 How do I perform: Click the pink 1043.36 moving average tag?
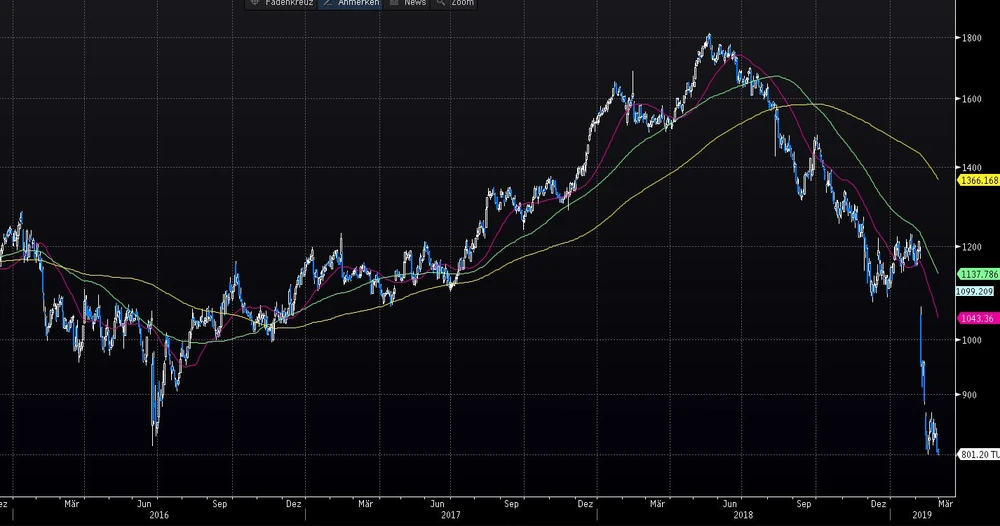978,318
